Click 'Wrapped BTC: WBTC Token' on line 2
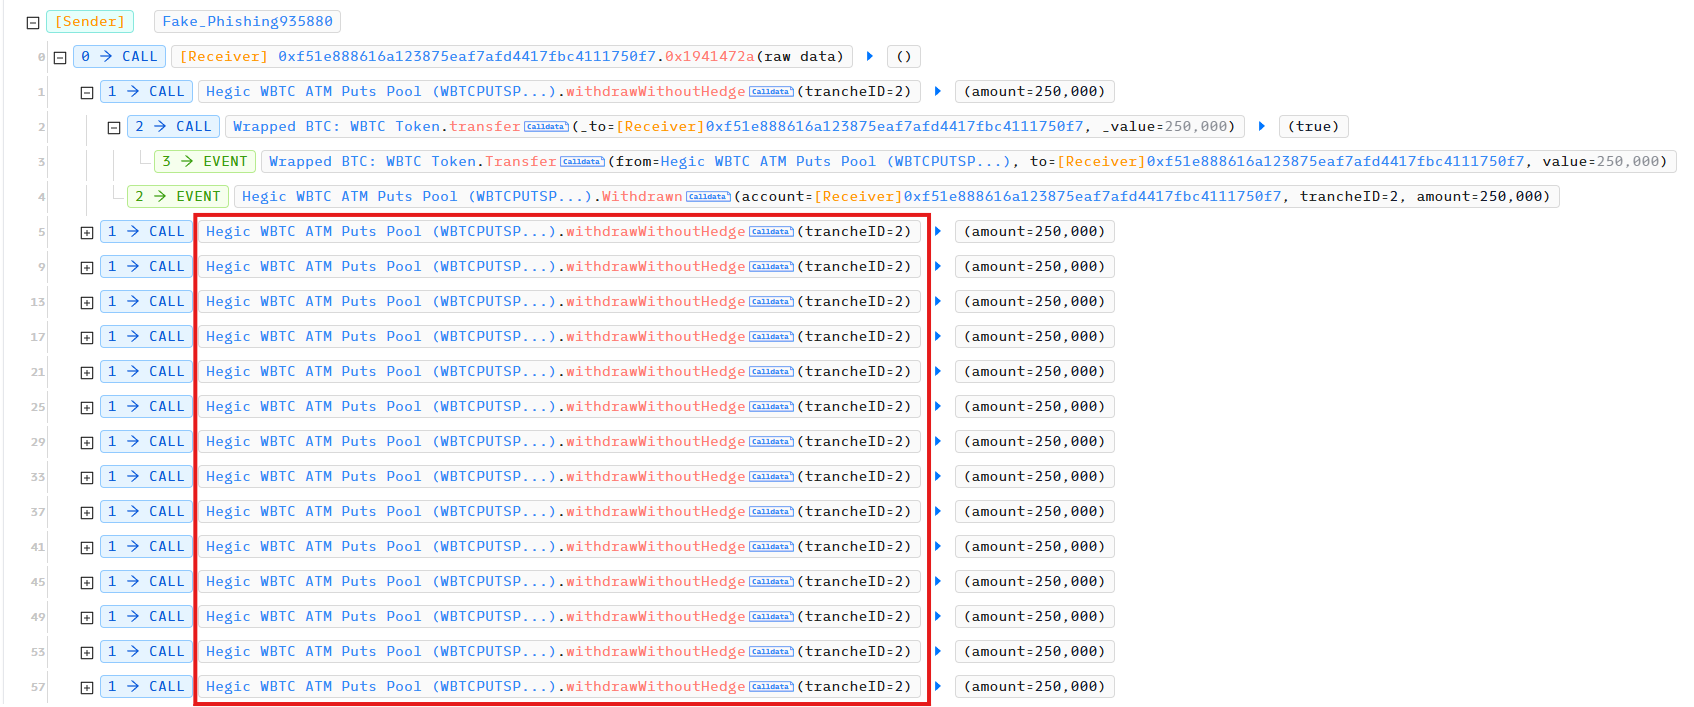The width and height of the screenshot is (1694, 707). (337, 127)
